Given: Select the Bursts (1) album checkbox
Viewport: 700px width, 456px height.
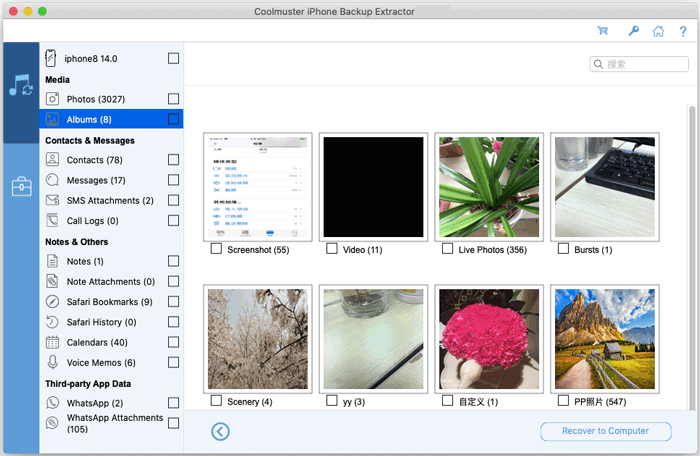Looking at the screenshot, I should point(563,249).
